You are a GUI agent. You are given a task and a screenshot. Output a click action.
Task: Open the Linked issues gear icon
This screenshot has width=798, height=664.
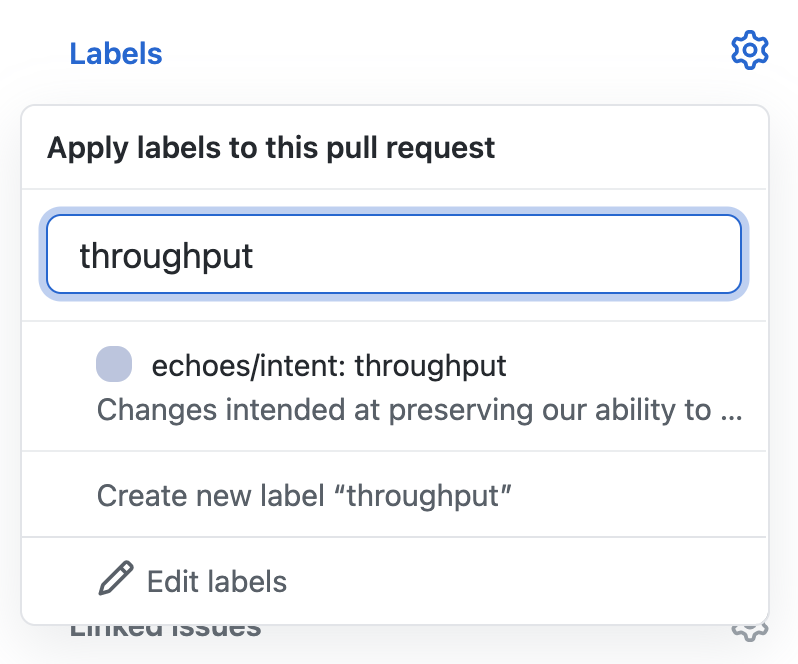[x=749, y=630]
